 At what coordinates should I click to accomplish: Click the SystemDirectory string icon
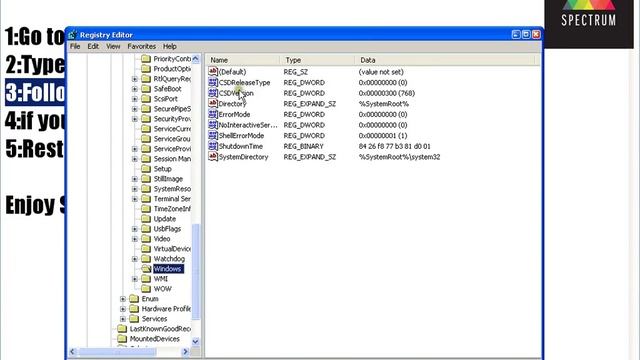click(x=213, y=156)
